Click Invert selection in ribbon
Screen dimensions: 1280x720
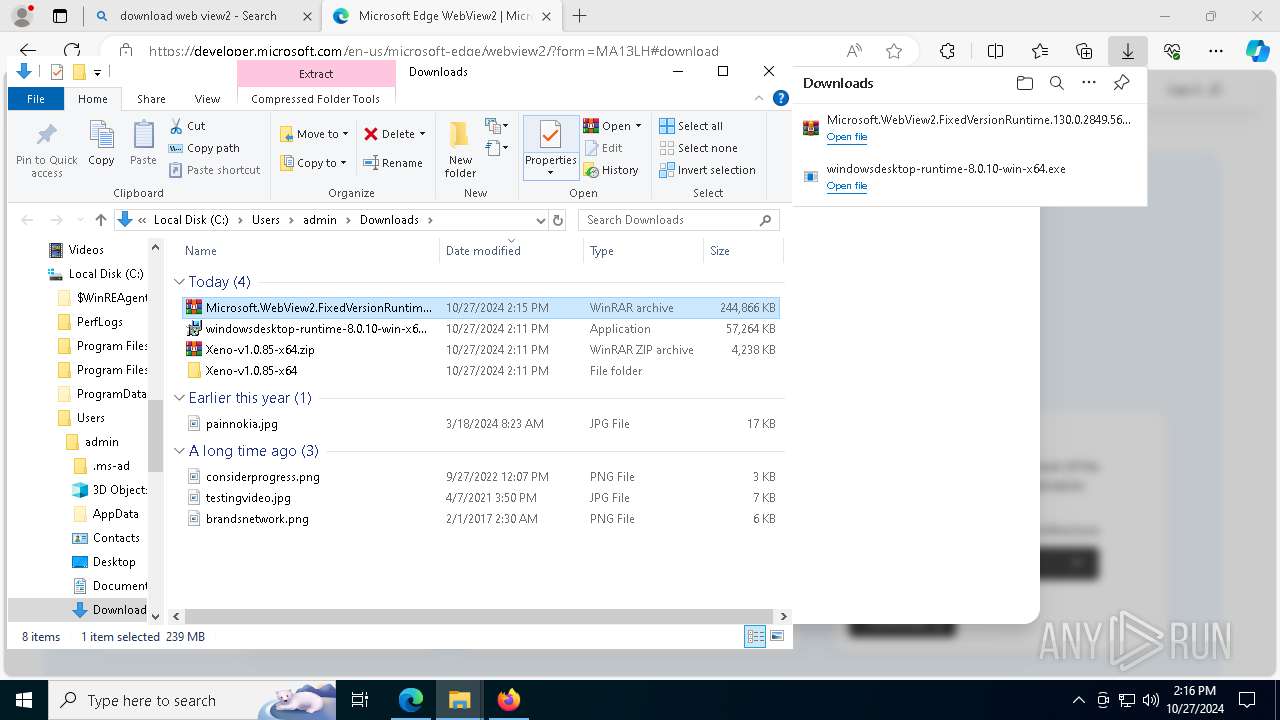tap(707, 170)
